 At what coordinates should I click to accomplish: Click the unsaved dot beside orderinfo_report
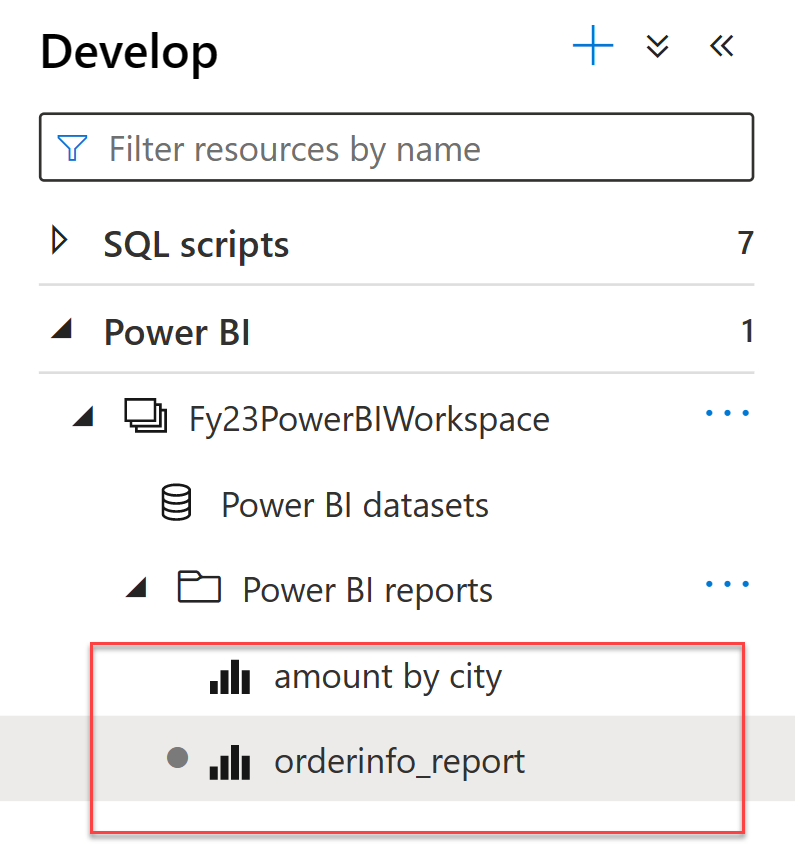pyautogui.click(x=178, y=757)
